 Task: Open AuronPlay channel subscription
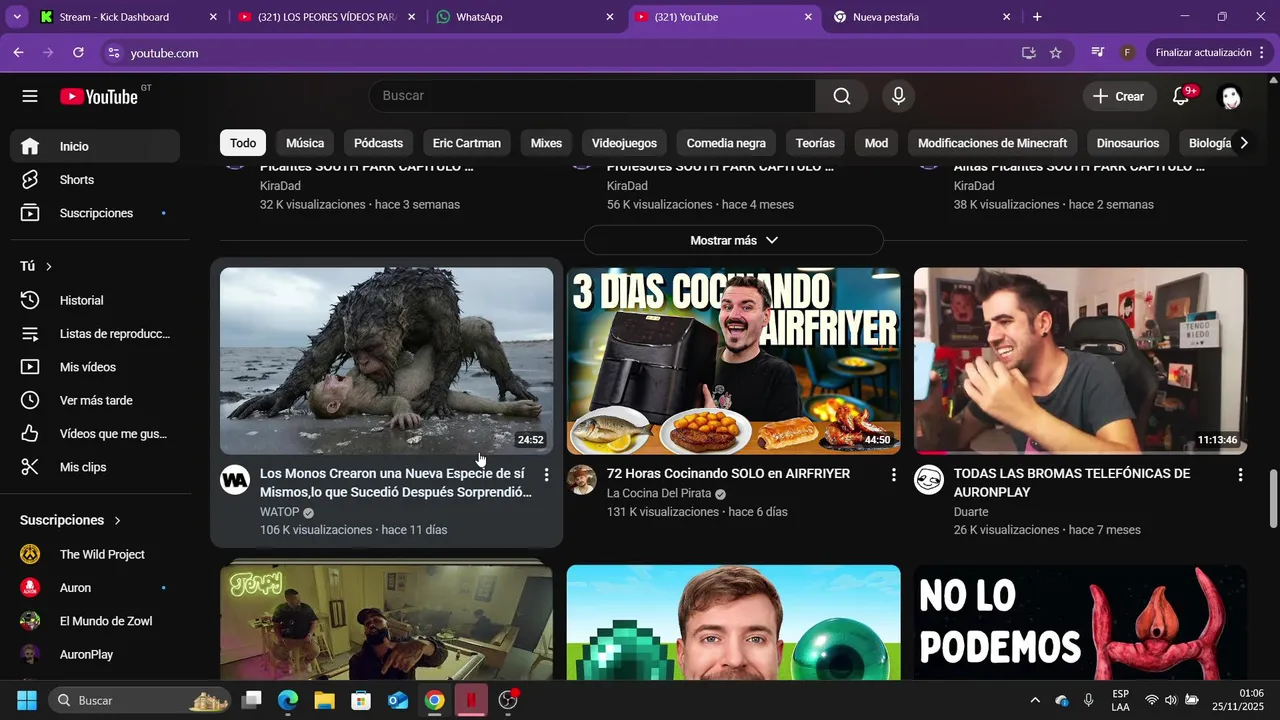95,654
